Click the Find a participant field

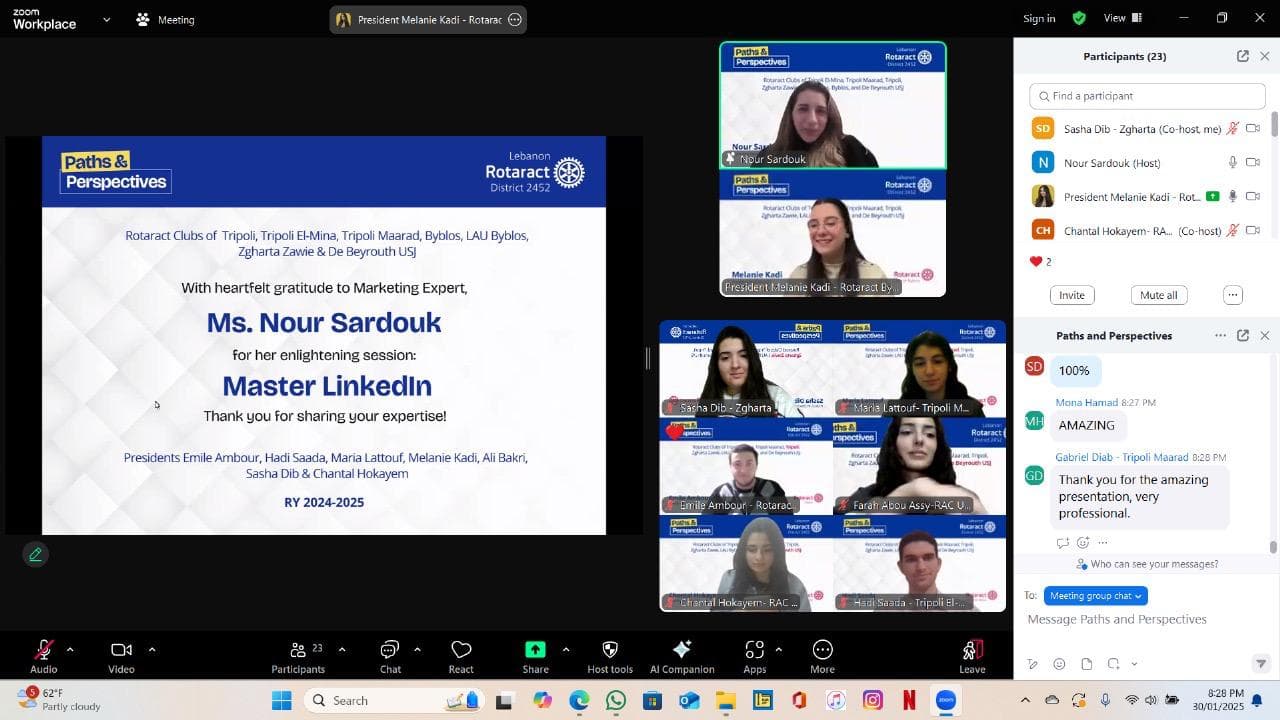coord(1147,96)
